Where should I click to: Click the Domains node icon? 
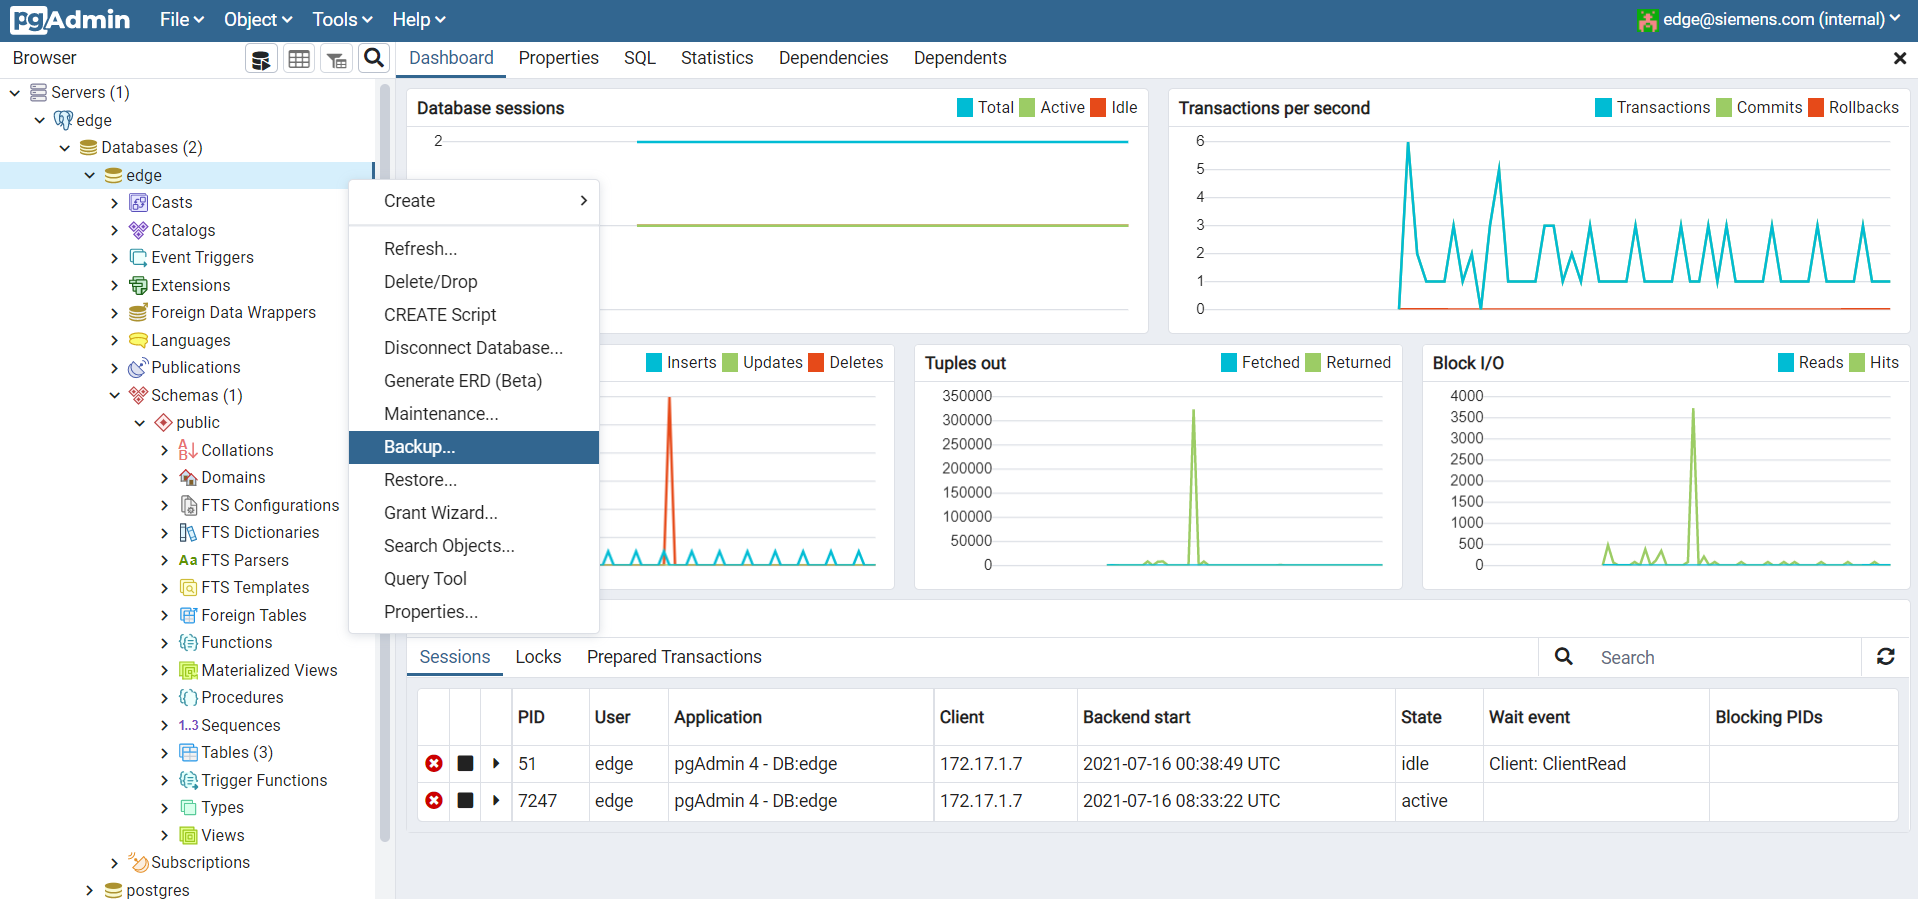188,478
